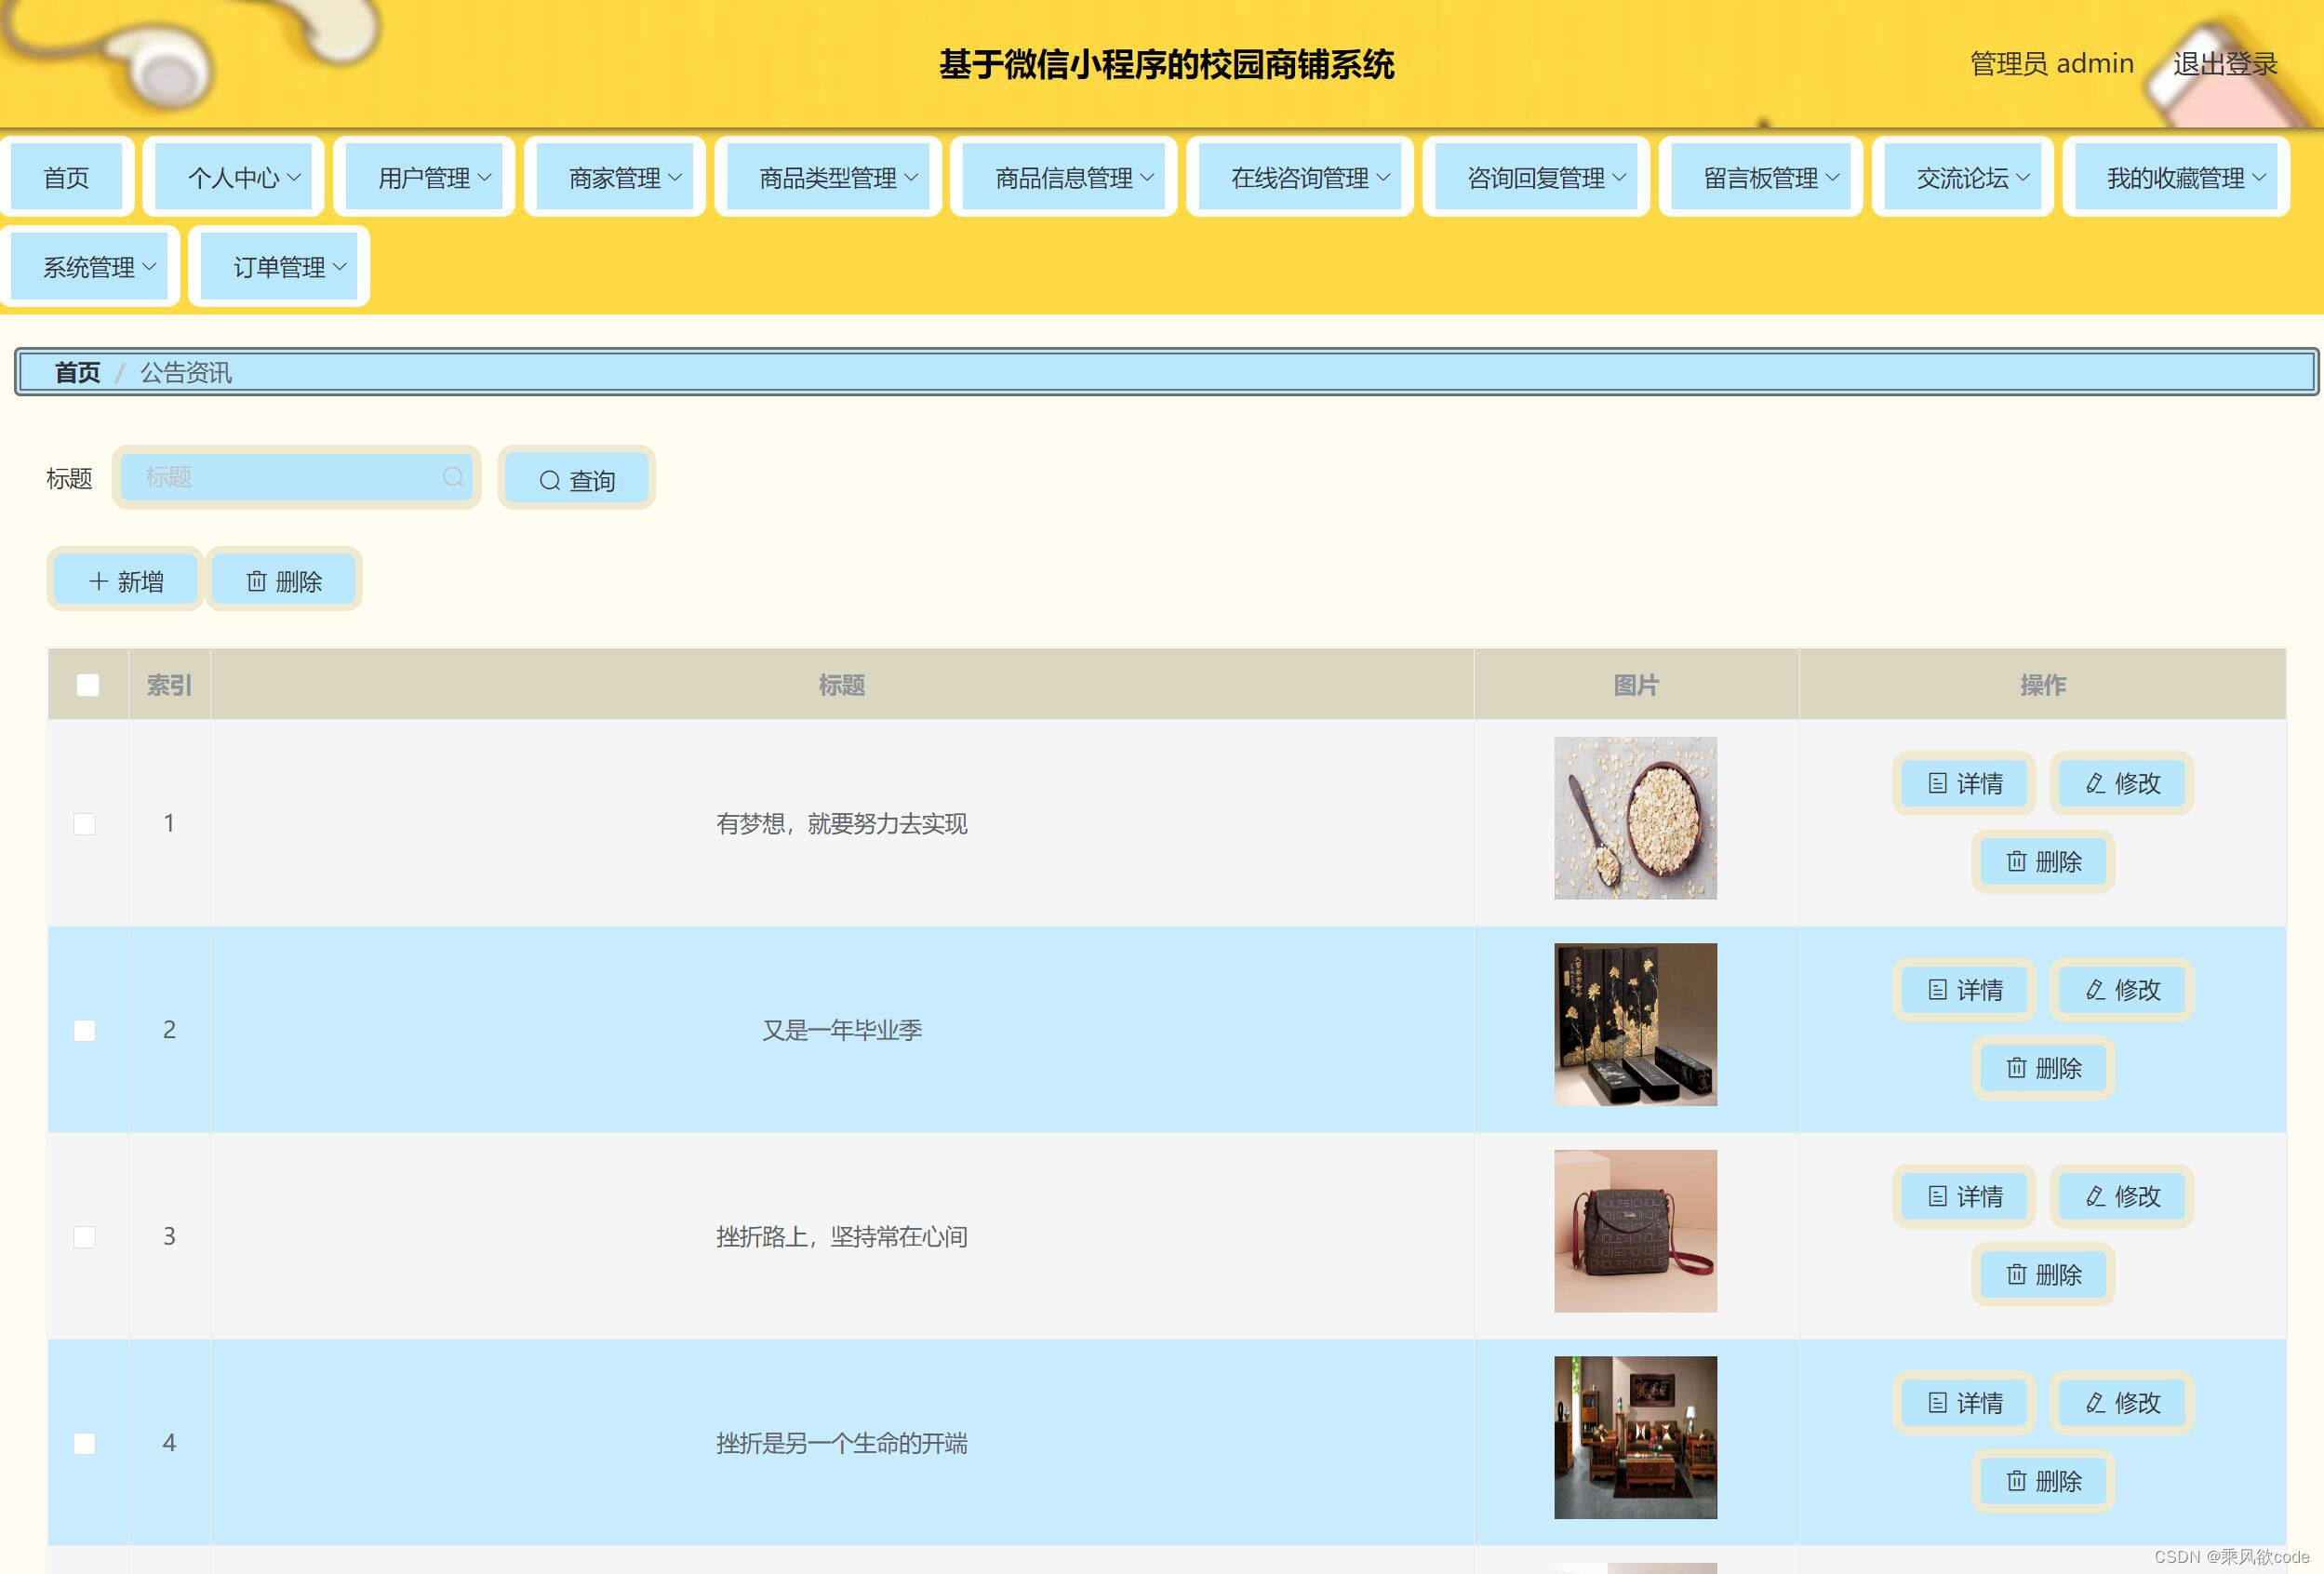Click the pencil 修改 button for row 4

(x=2122, y=1402)
